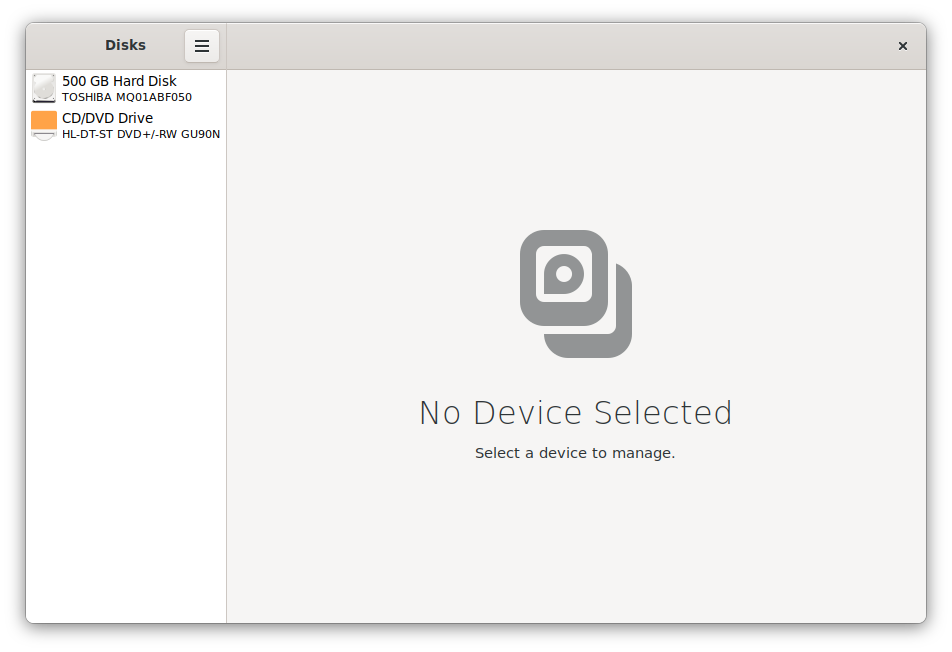The width and height of the screenshot is (952, 652).
Task: Click the Disks title in header
Action: tap(125, 46)
